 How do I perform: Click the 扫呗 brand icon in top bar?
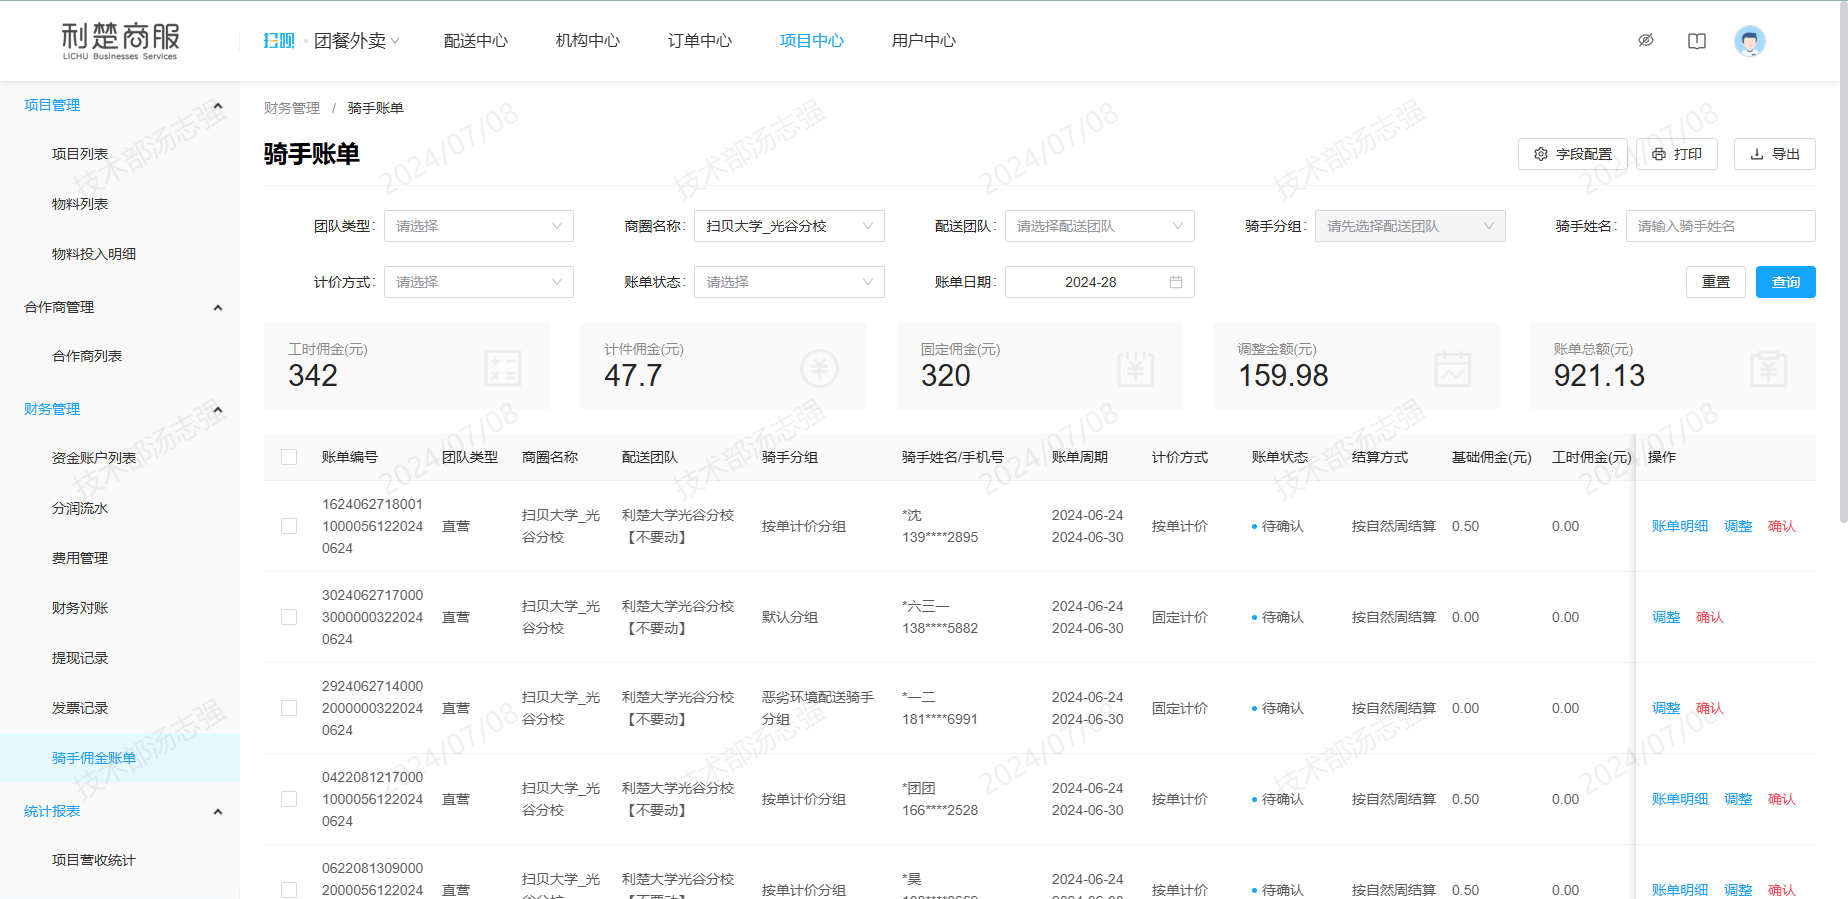(x=279, y=41)
